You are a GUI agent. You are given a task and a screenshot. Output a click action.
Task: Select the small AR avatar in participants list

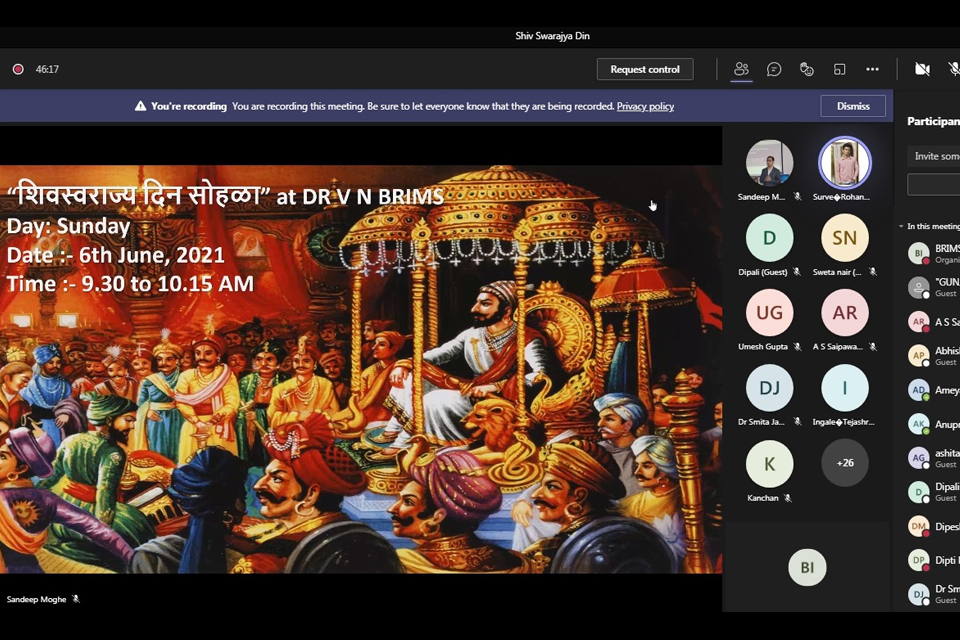(918, 322)
